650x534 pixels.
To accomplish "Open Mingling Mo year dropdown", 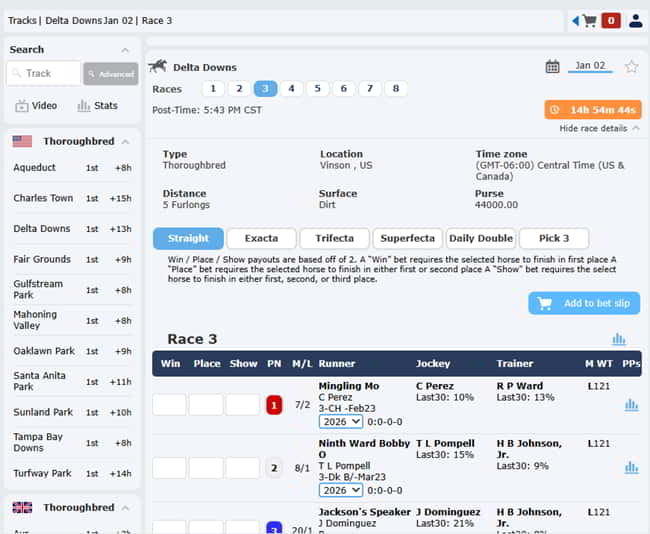I will pyautogui.click(x=341, y=422).
